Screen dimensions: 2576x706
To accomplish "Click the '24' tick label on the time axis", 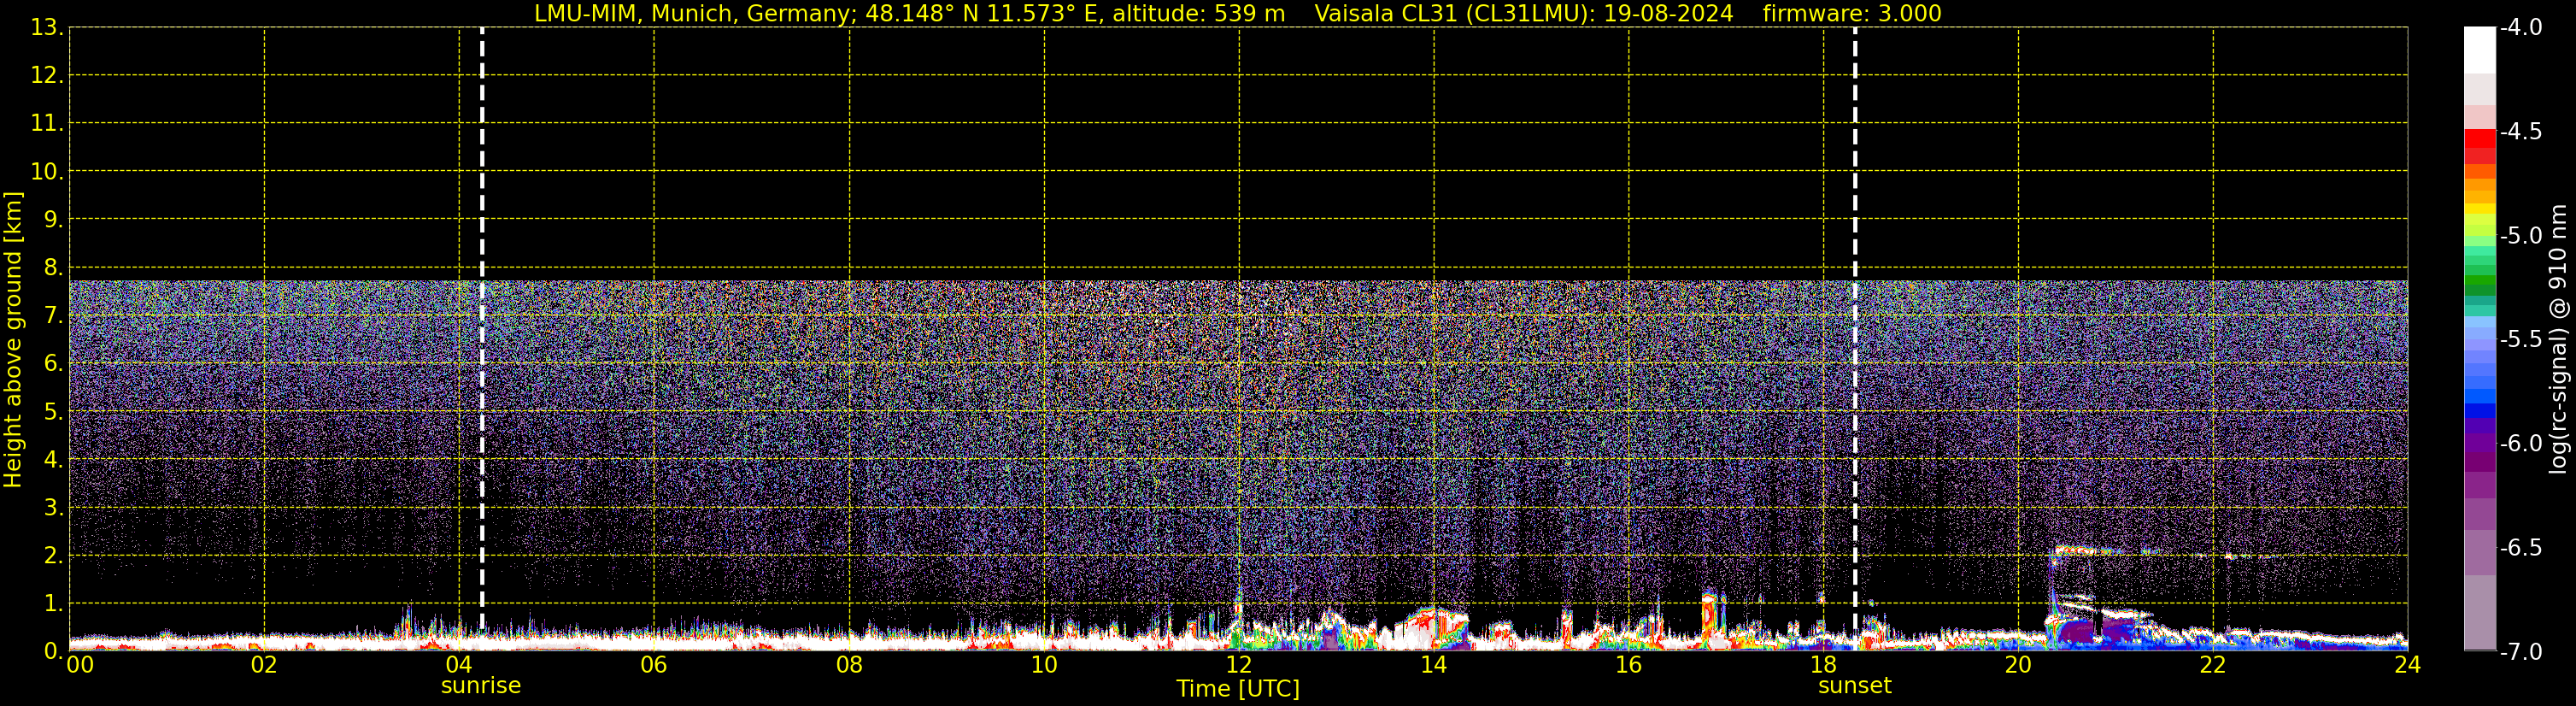I will click(x=2408, y=665).
